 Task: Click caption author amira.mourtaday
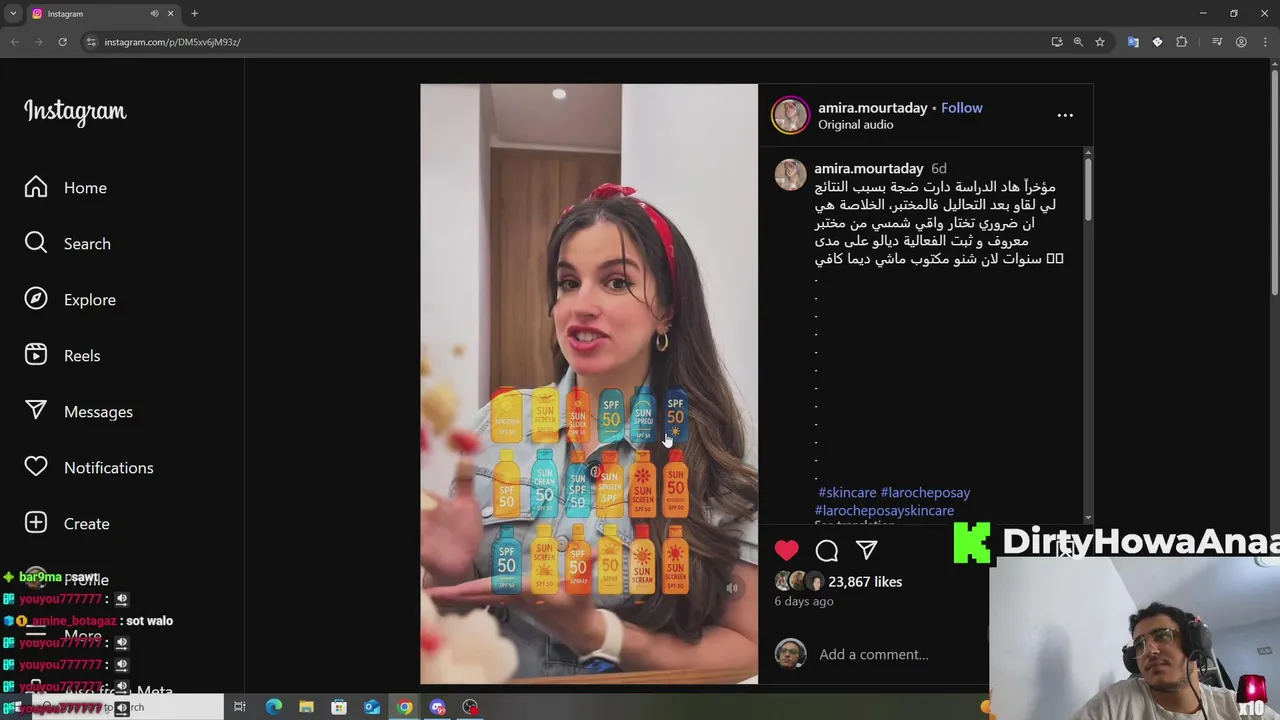869,168
